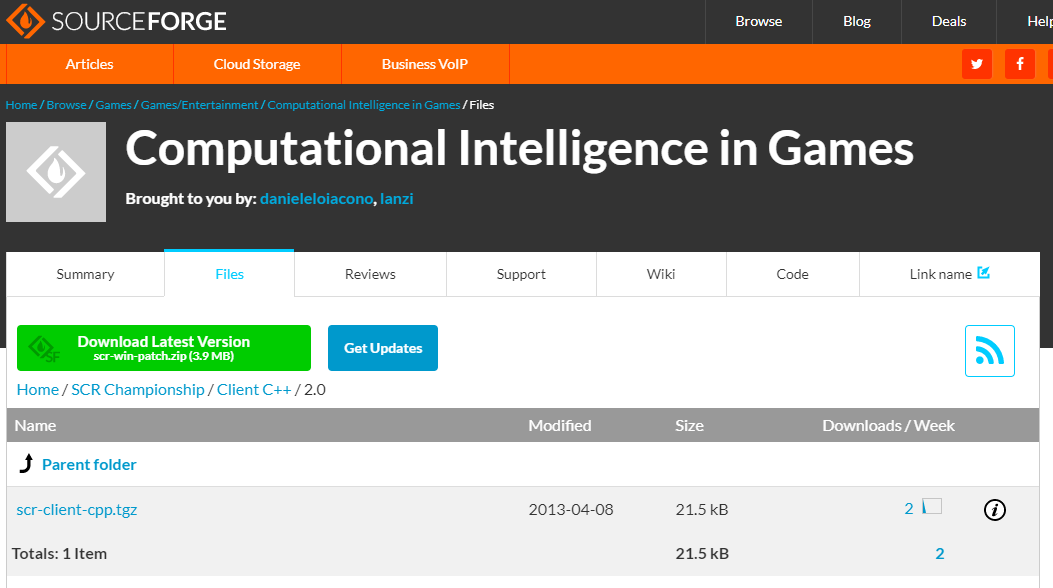This screenshot has height=588, width=1053.
Task: Select the Code tab
Action: (x=792, y=274)
